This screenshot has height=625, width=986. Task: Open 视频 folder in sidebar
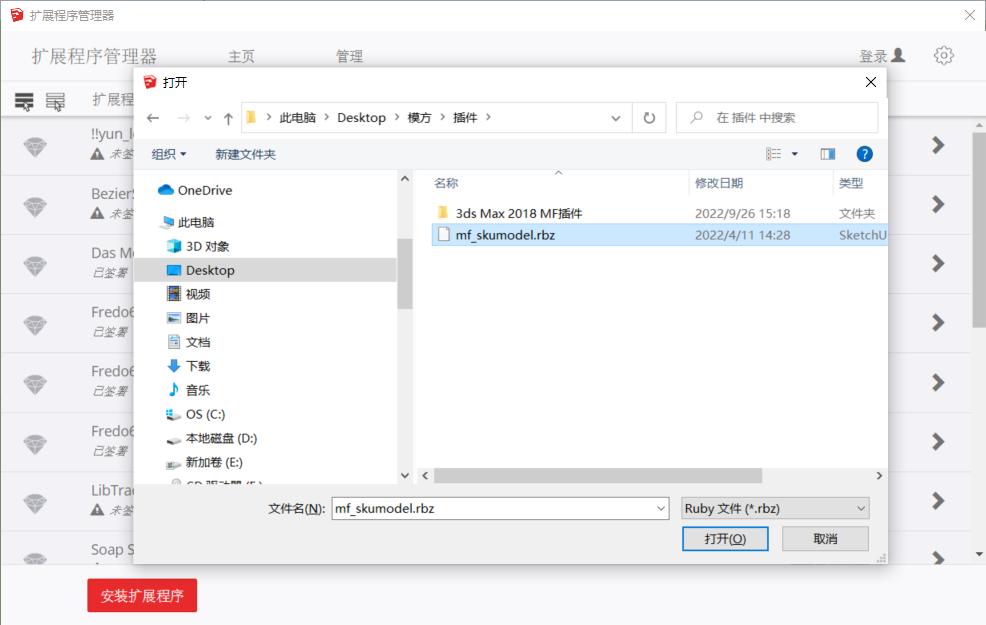[x=188, y=294]
